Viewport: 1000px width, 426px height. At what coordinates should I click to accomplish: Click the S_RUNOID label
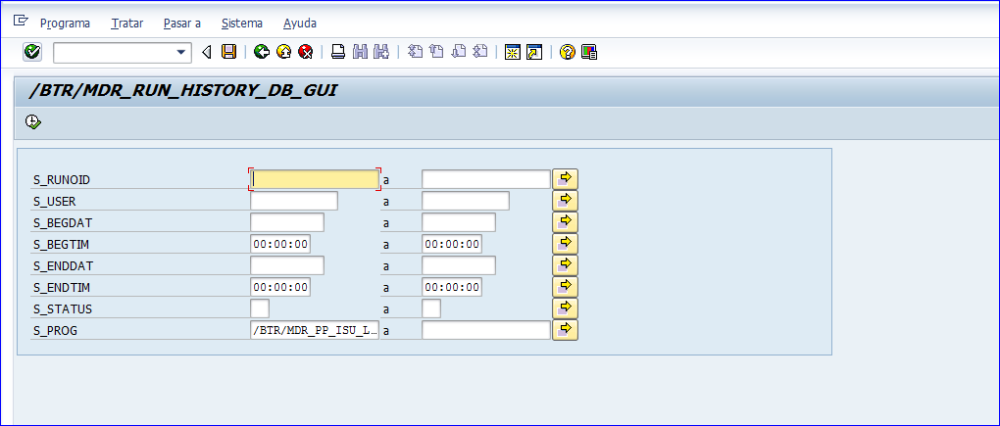coord(61,180)
